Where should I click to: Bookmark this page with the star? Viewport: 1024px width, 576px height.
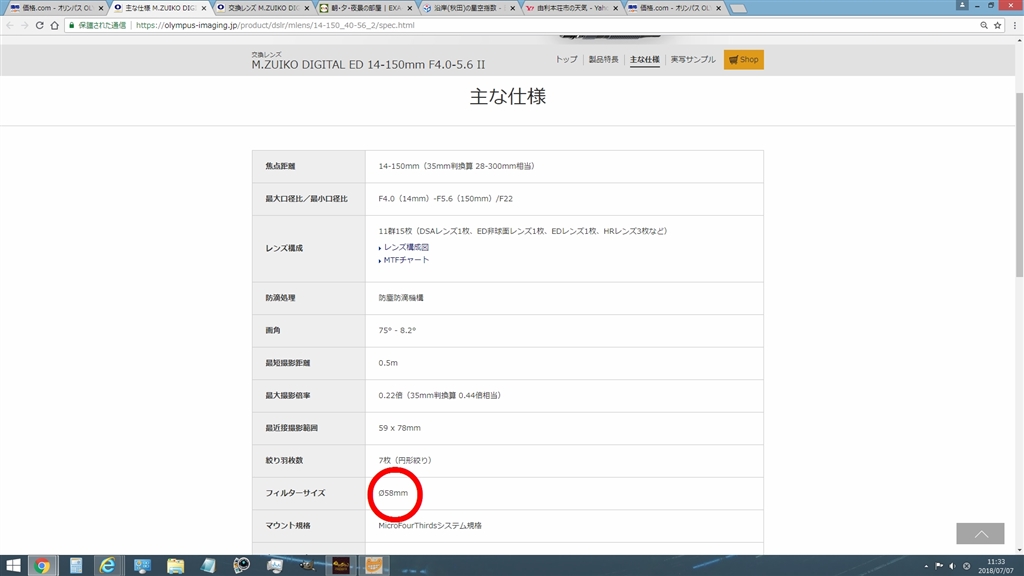[x=997, y=25]
